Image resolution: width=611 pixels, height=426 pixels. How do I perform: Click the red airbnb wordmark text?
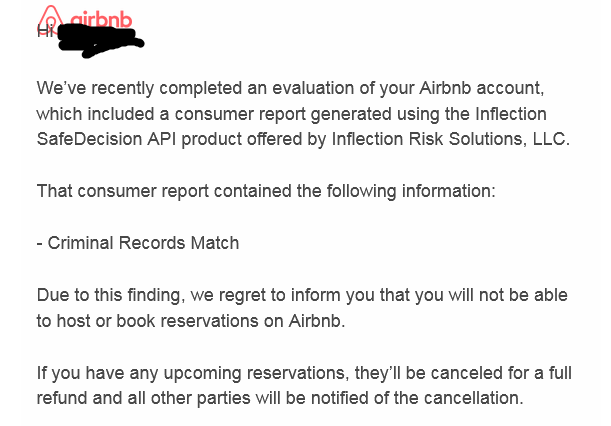coord(101,19)
